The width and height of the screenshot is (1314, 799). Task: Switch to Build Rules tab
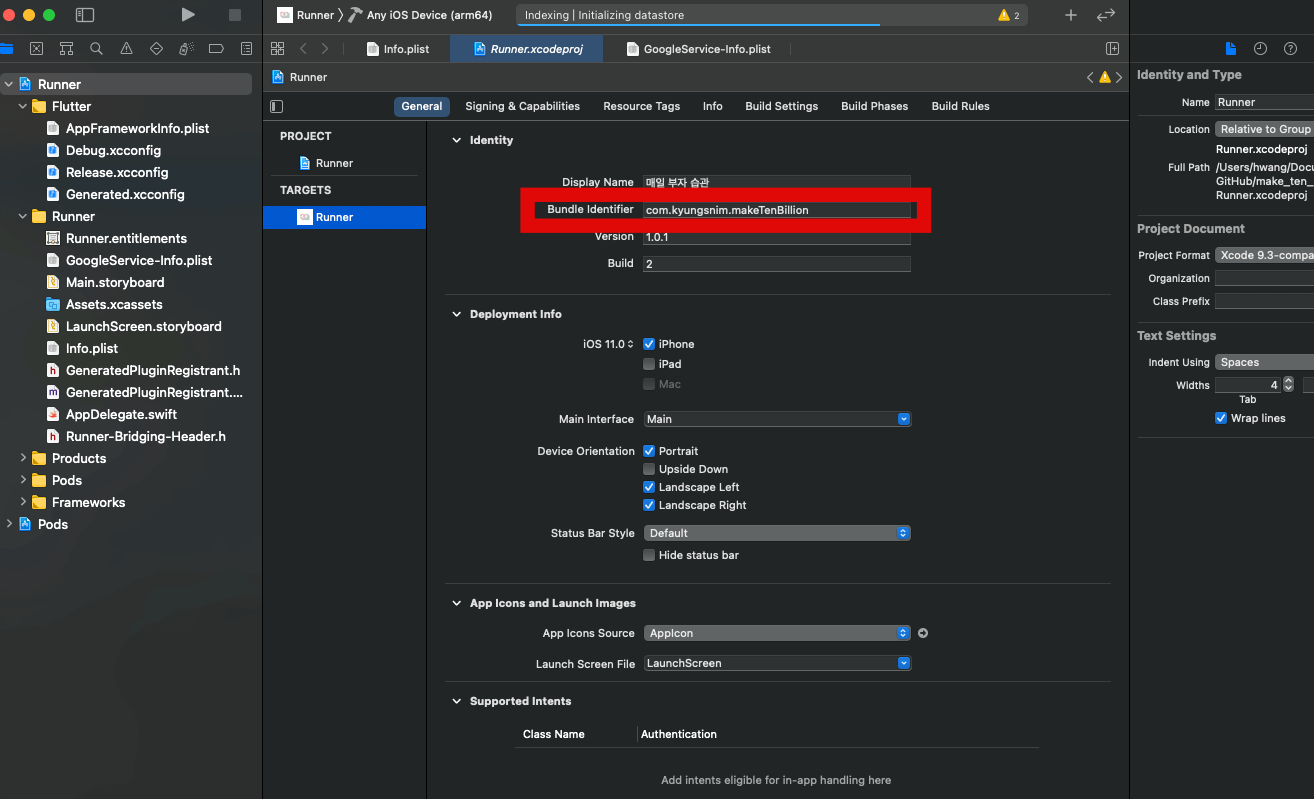[960, 106]
